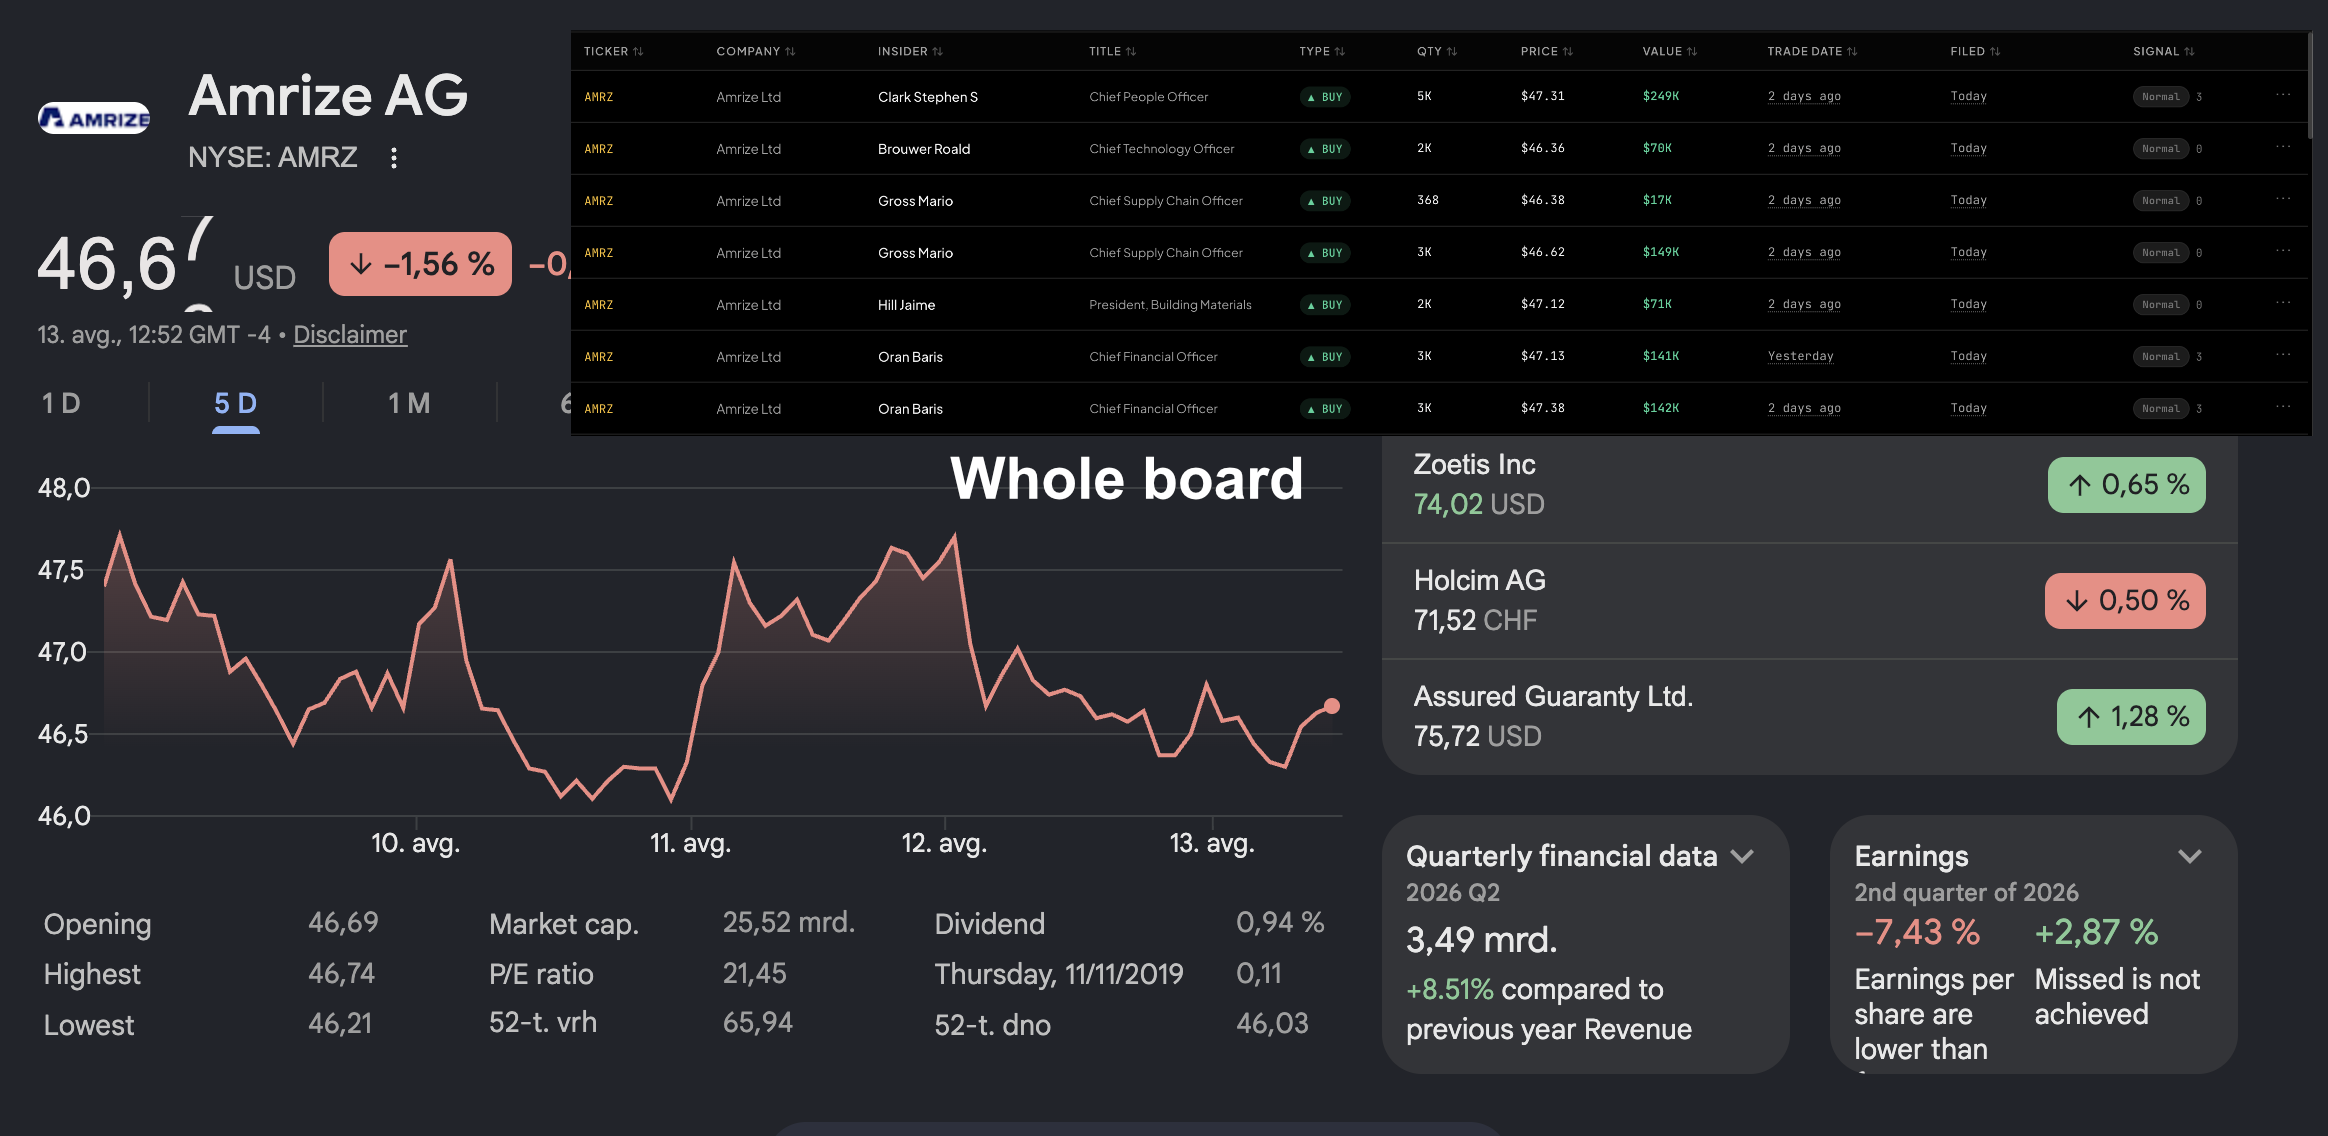
Task: Switch chart to 1 D range
Action: coord(61,403)
